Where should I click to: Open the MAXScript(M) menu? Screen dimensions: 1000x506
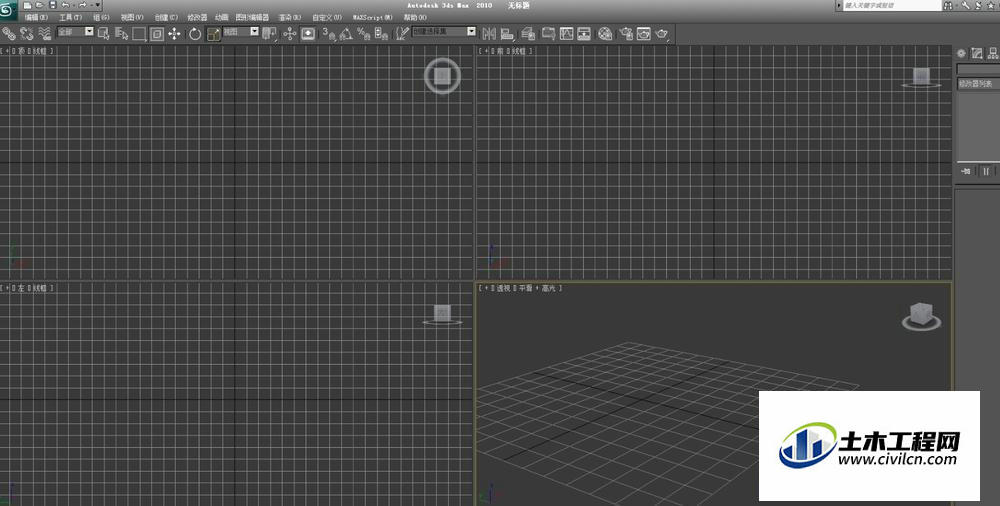click(372, 17)
